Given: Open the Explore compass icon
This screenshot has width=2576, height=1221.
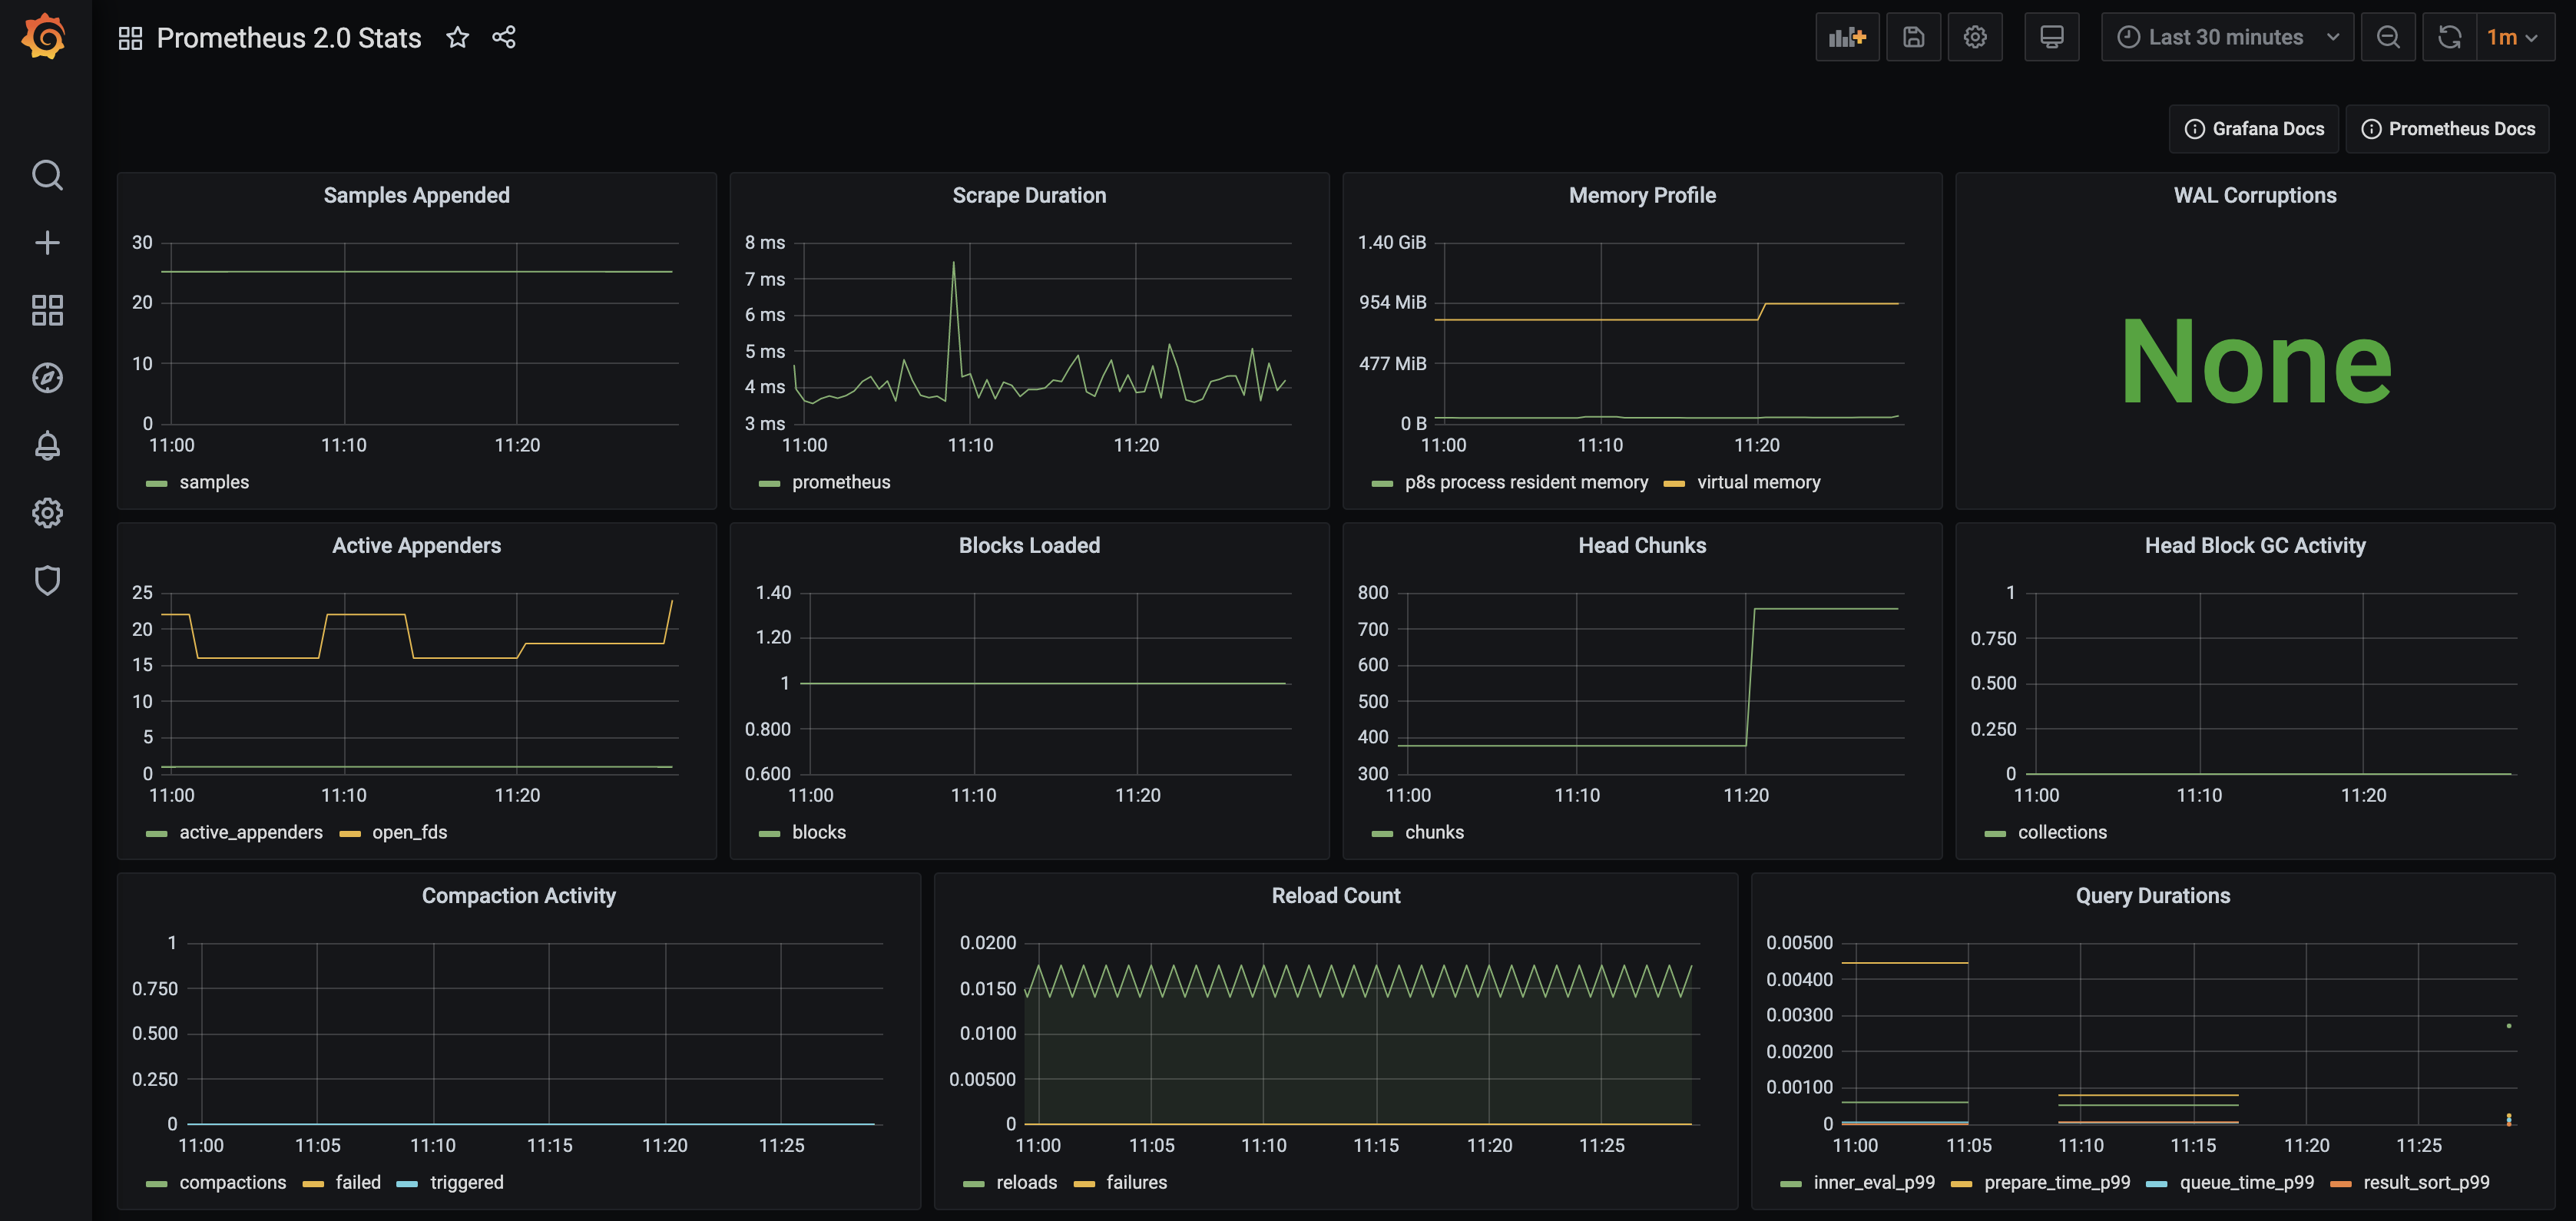Looking at the screenshot, I should (47, 378).
